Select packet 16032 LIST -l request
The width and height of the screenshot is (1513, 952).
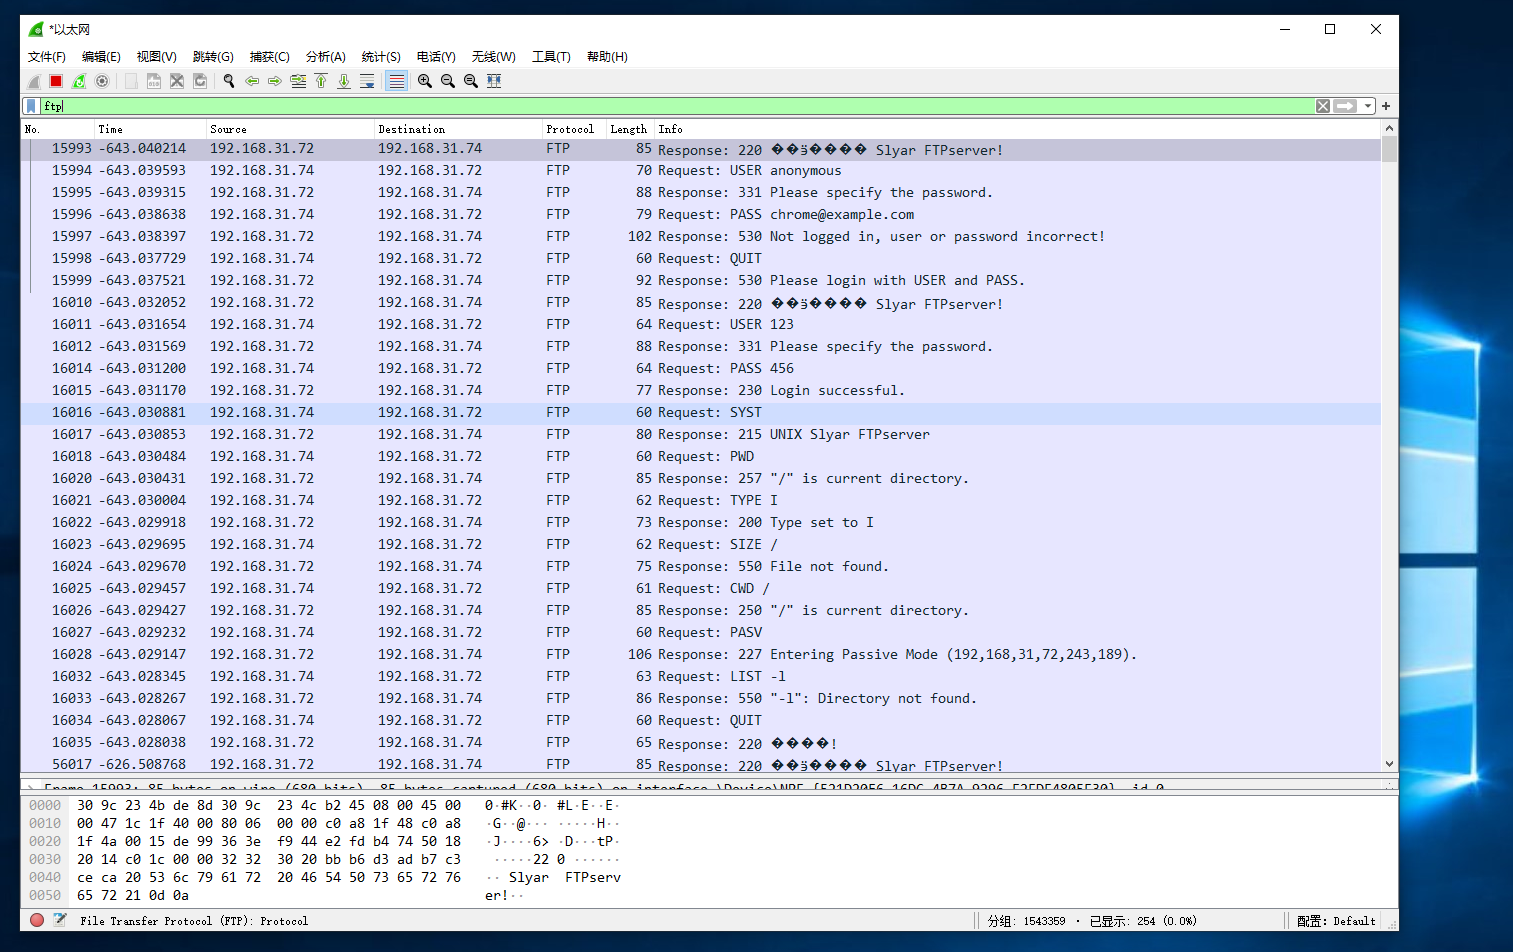coord(700,677)
